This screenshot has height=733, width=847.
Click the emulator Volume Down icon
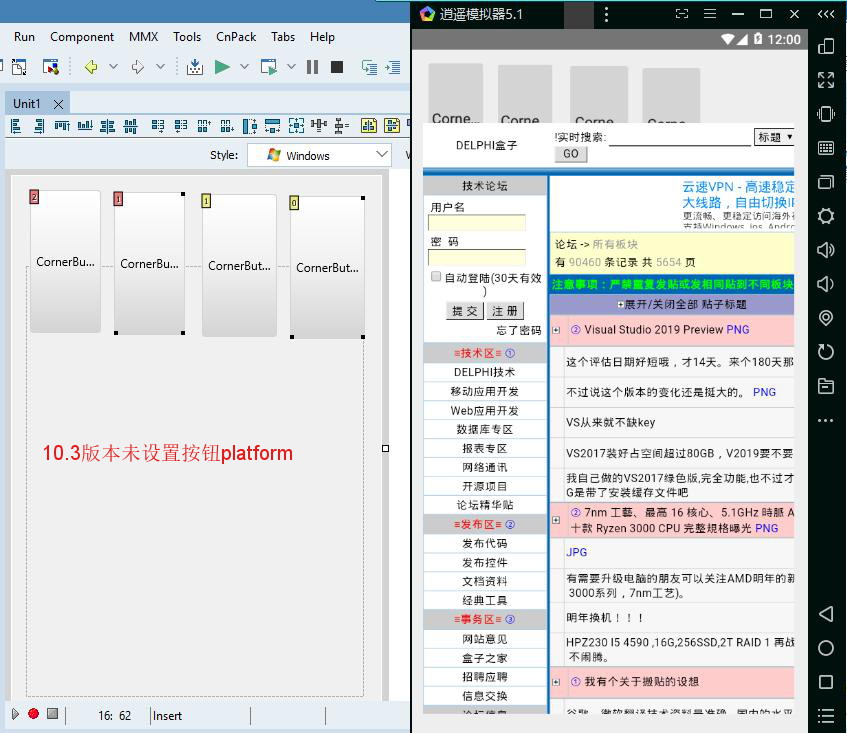click(826, 284)
